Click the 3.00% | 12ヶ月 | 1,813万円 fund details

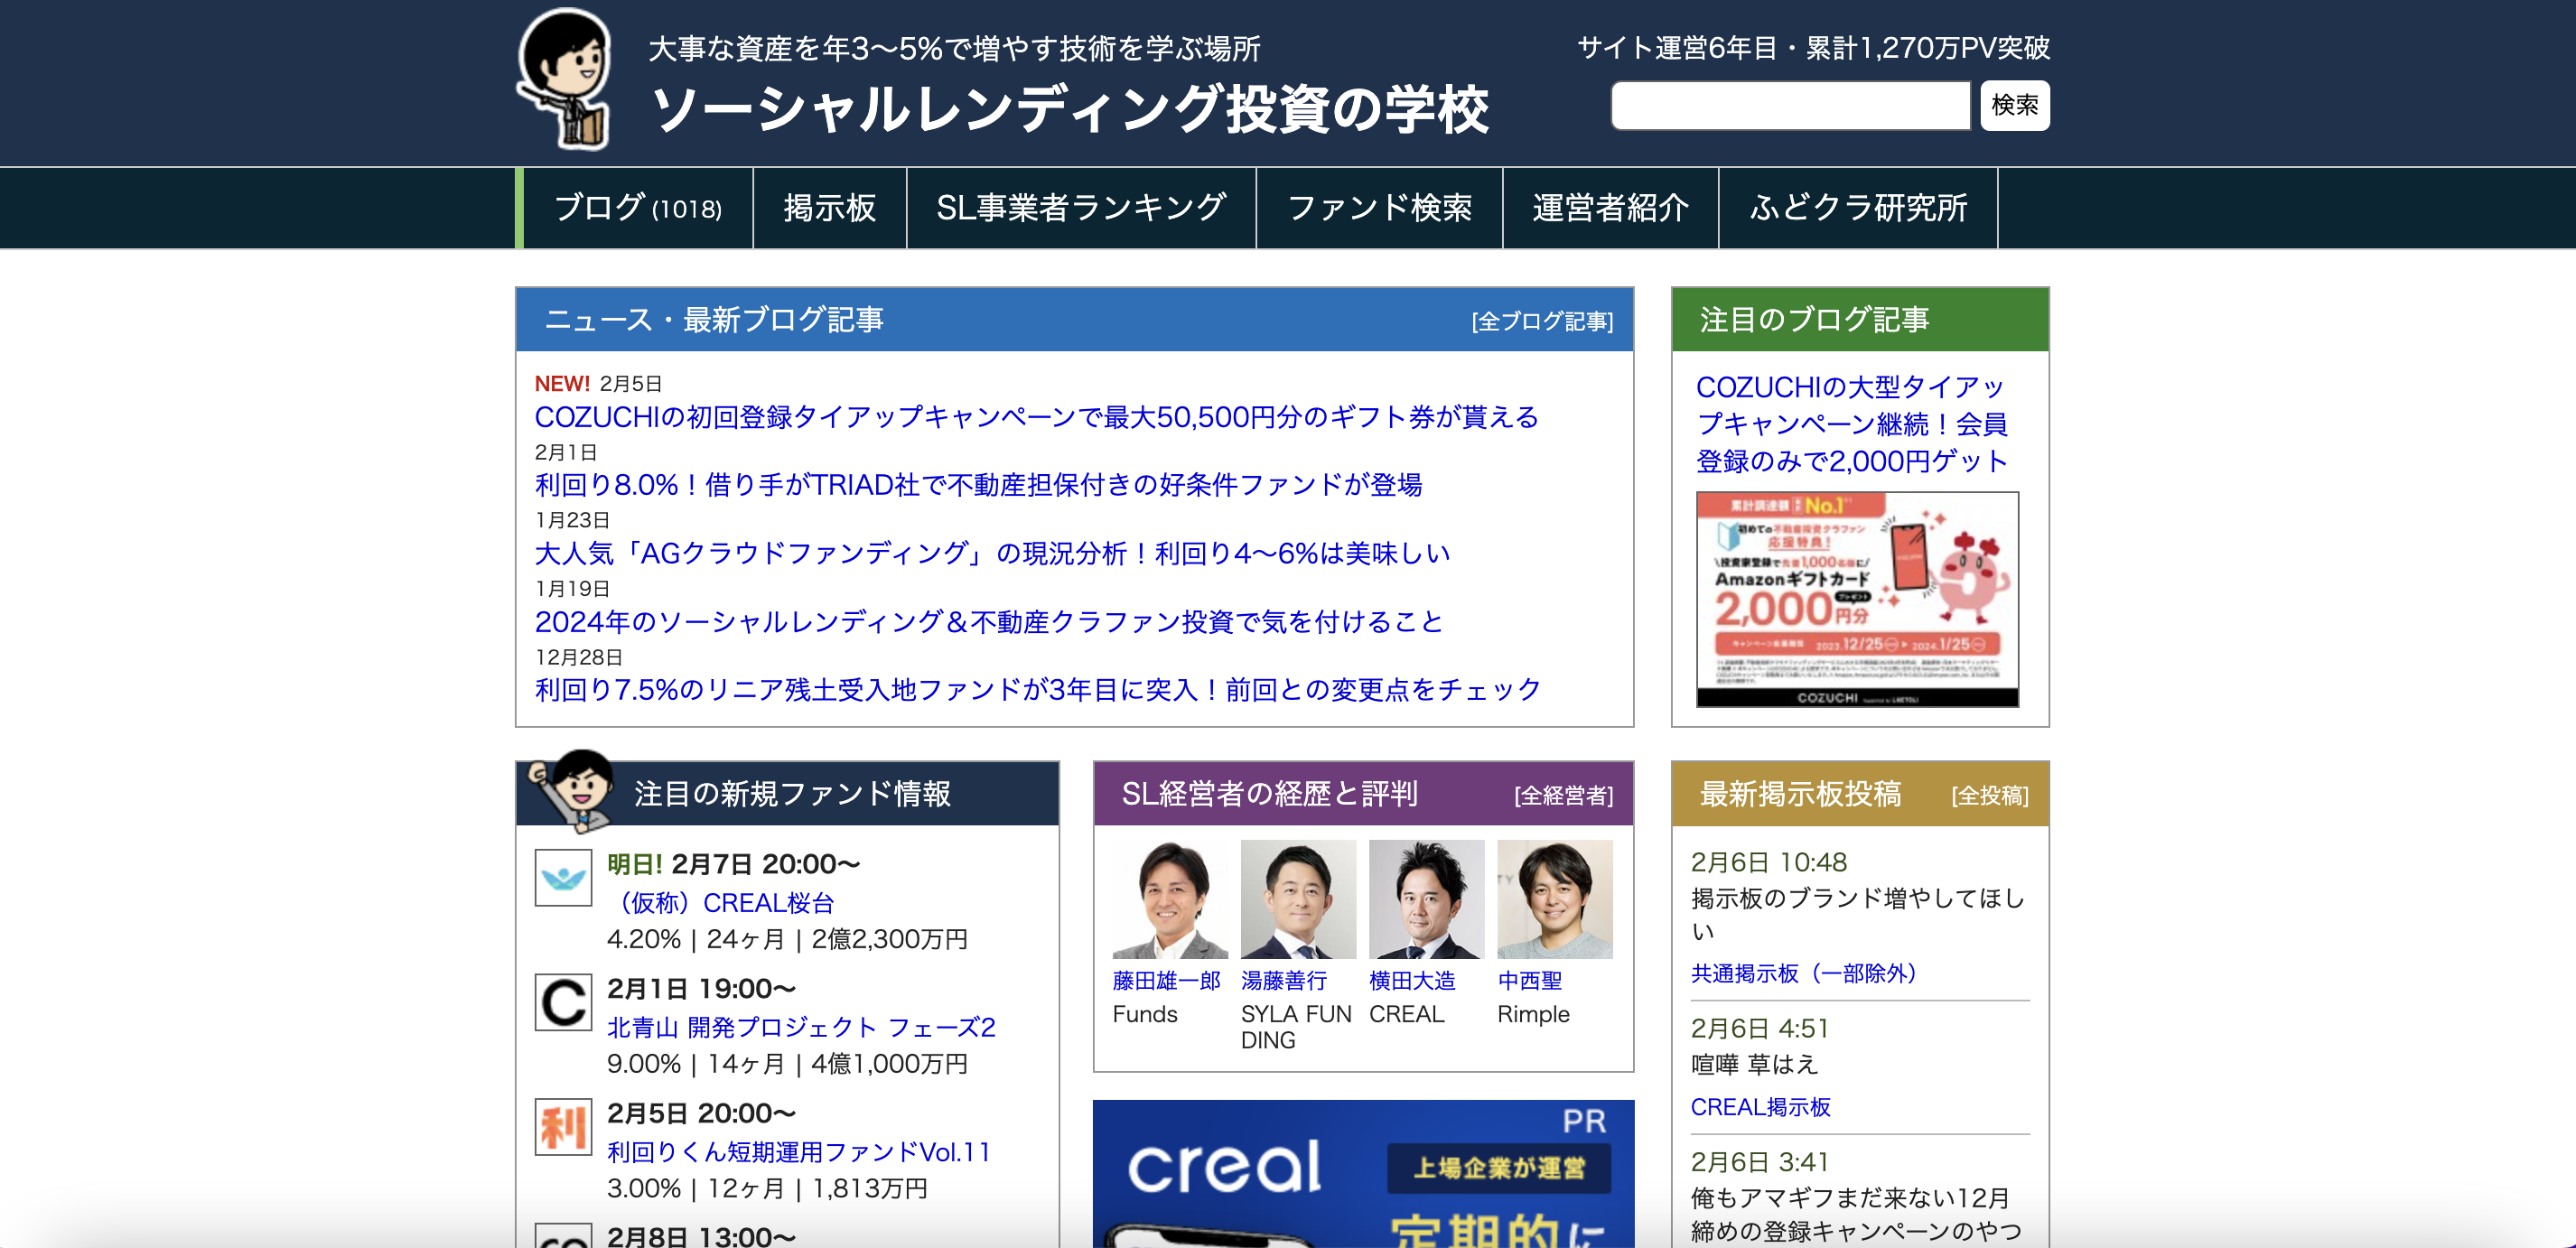tap(767, 1188)
